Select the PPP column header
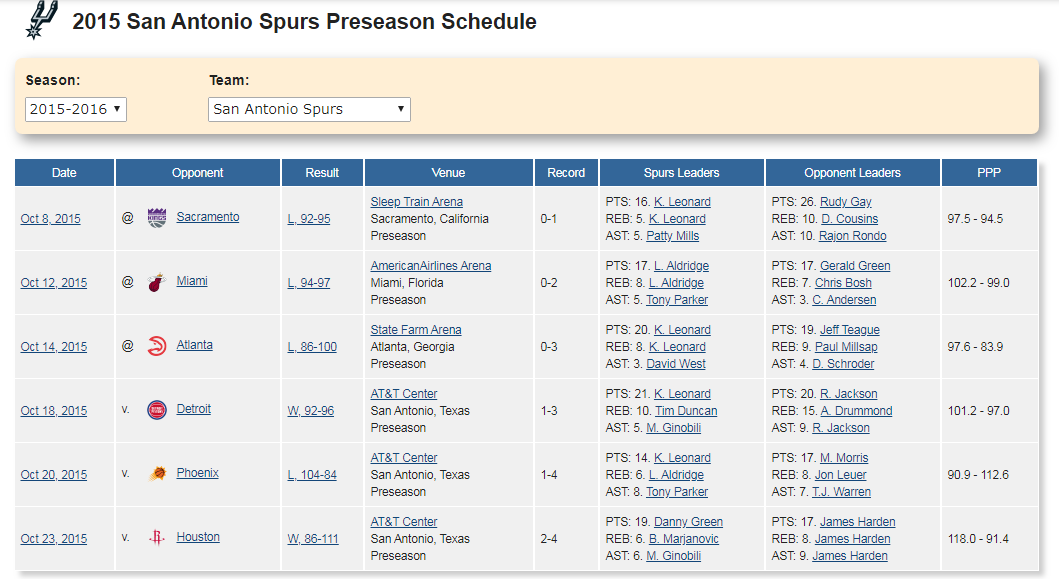This screenshot has height=579, width=1059. coord(989,172)
